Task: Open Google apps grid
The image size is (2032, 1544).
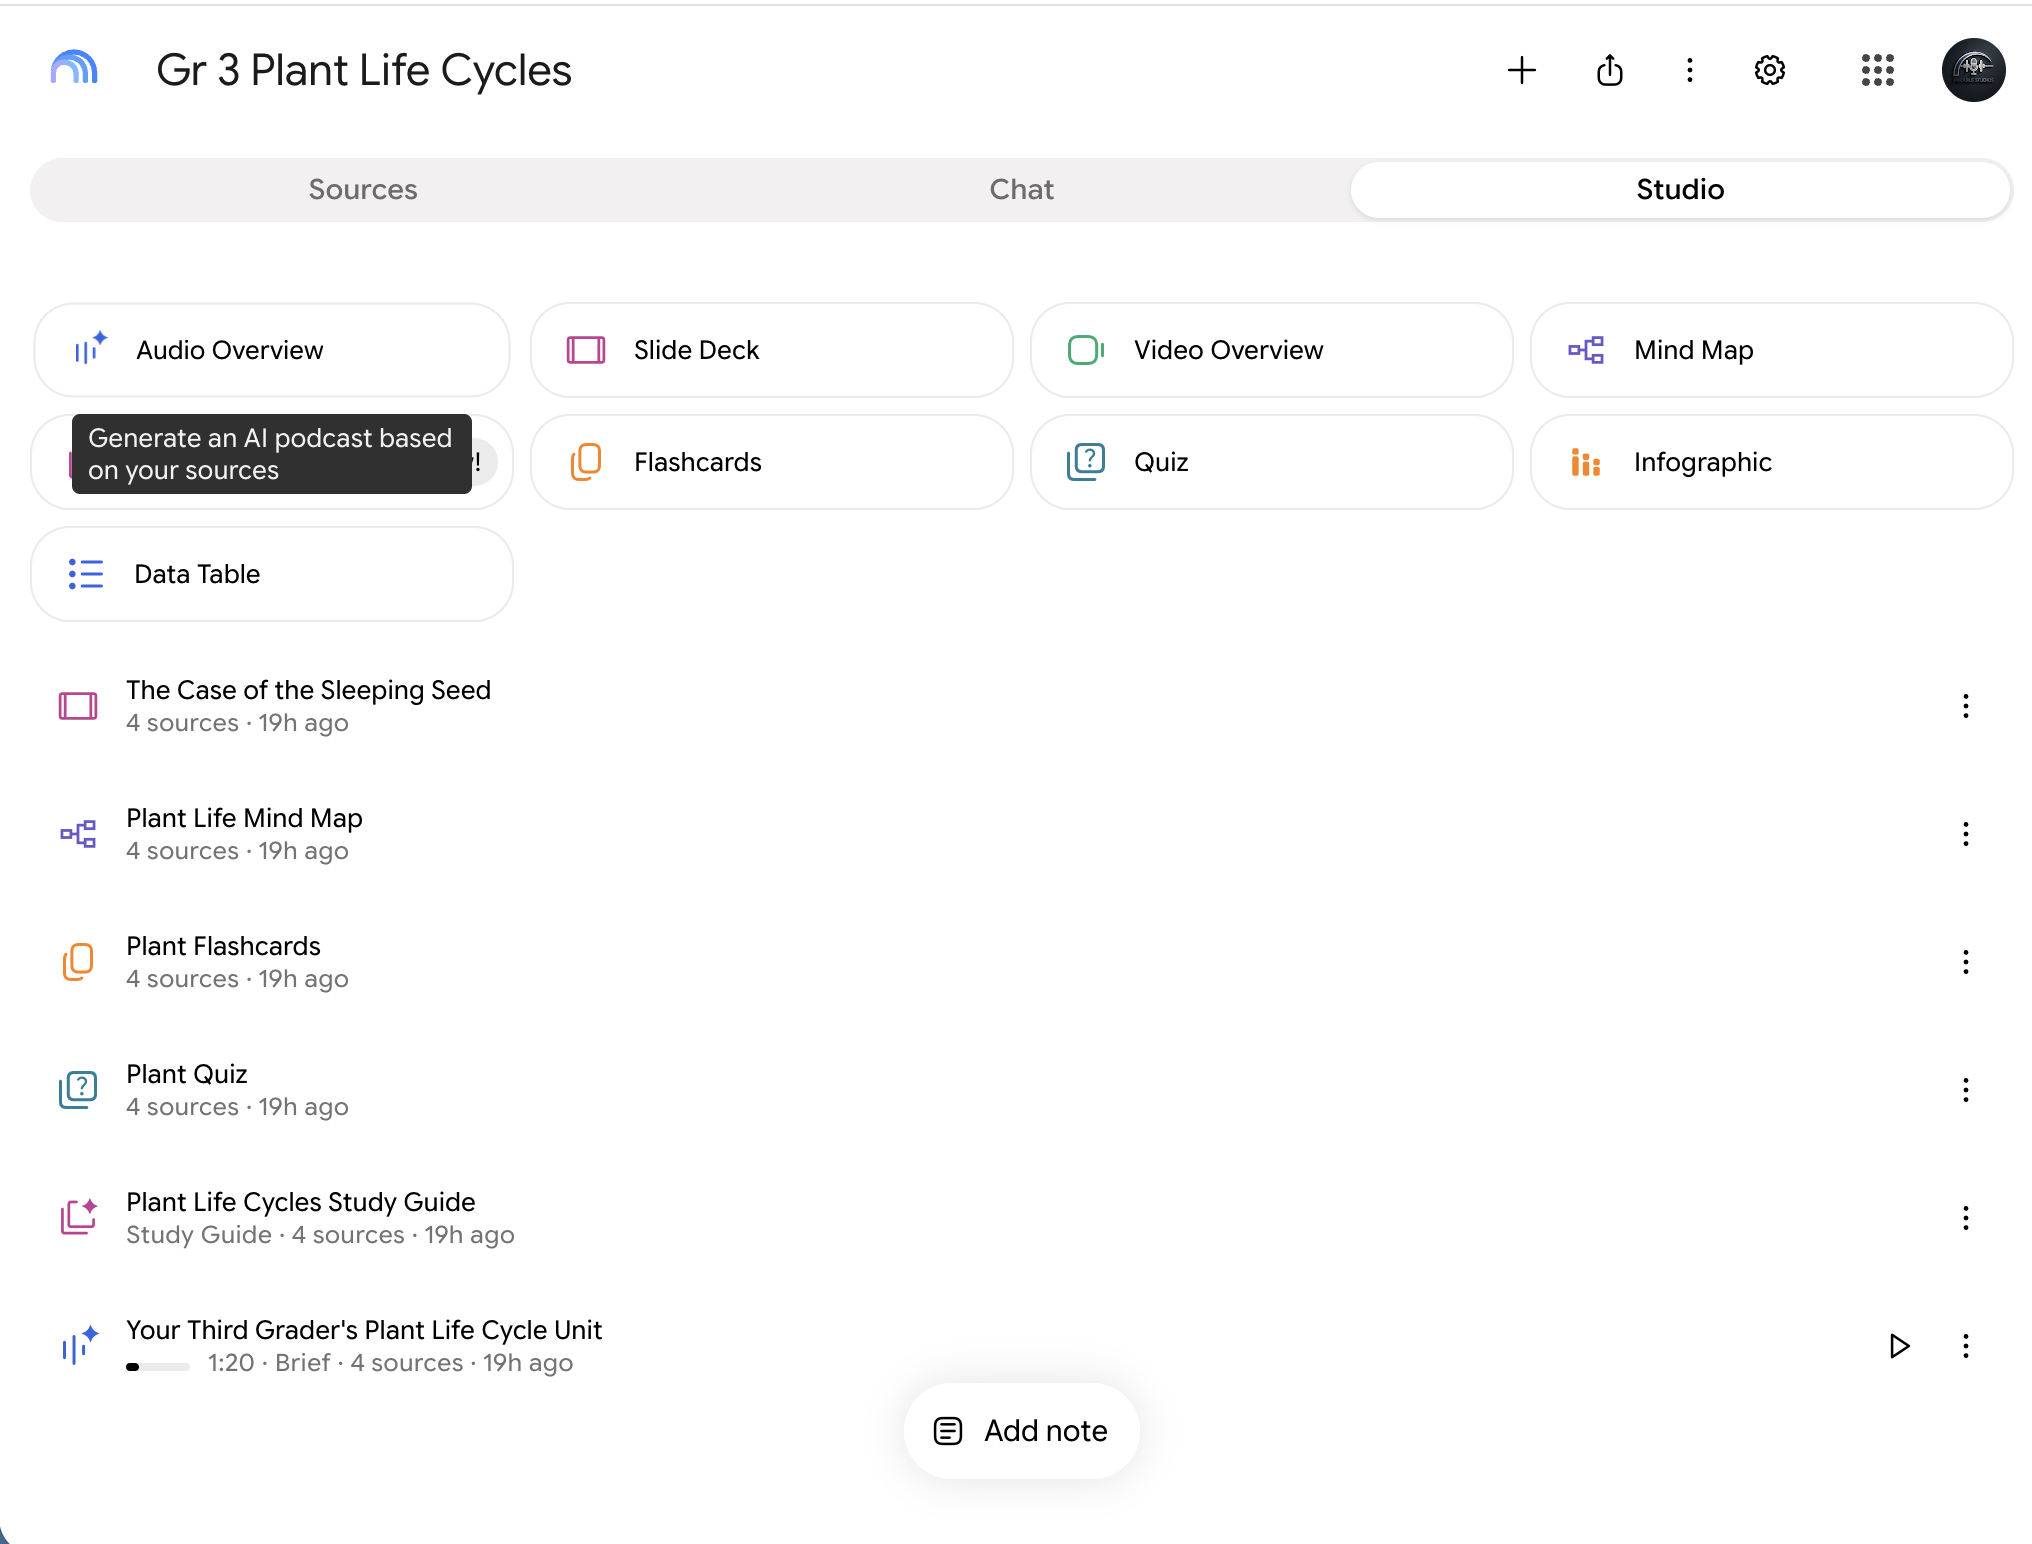Action: (1877, 70)
